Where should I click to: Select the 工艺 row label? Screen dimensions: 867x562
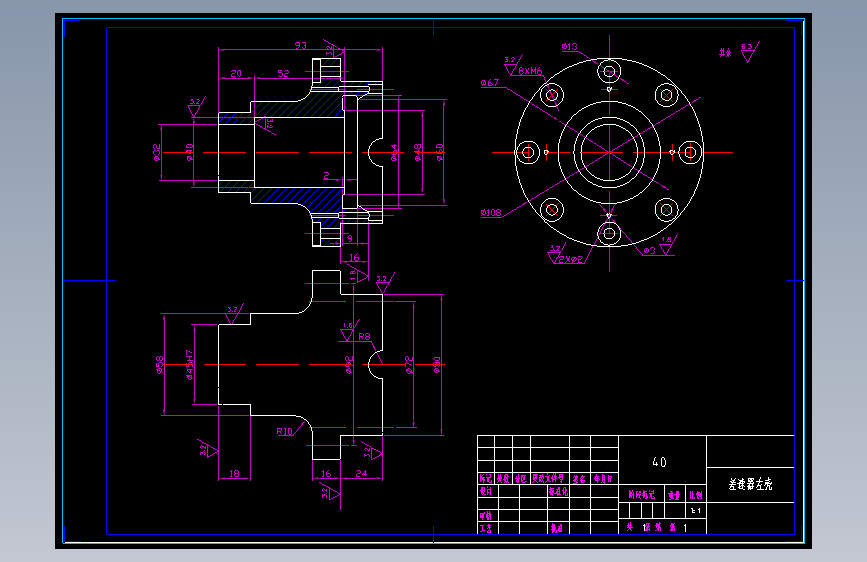click(485, 528)
